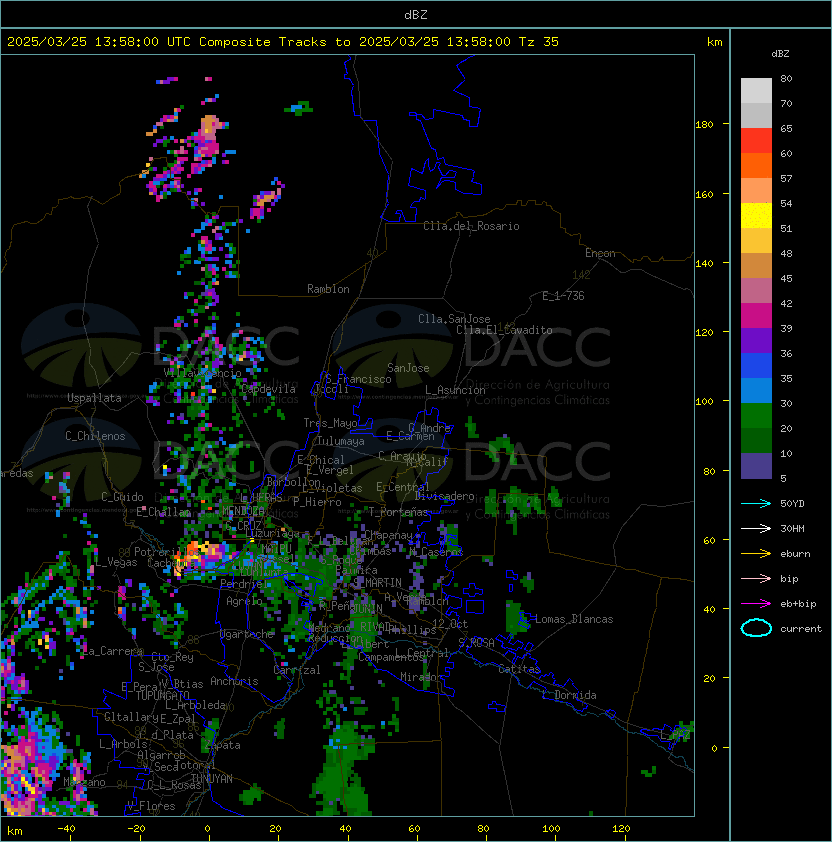832x842 pixels.
Task: Click the 'L_Asuncion' place label
Action: pyautogui.click(x=455, y=390)
